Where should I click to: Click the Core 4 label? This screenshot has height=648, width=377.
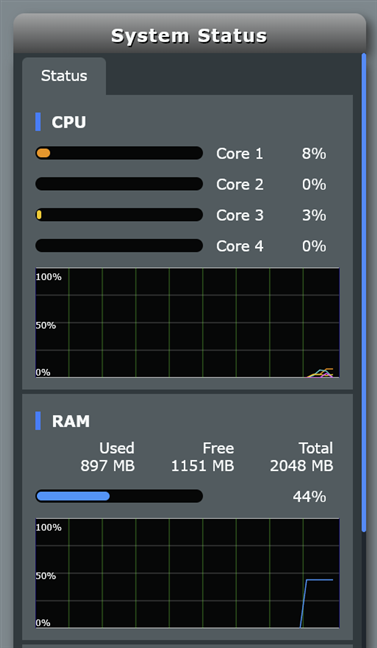(x=240, y=246)
